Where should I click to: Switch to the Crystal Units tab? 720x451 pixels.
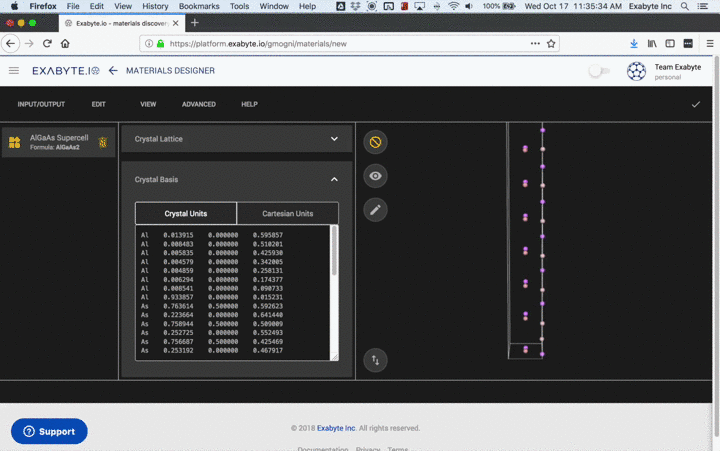pyautogui.click(x=186, y=214)
